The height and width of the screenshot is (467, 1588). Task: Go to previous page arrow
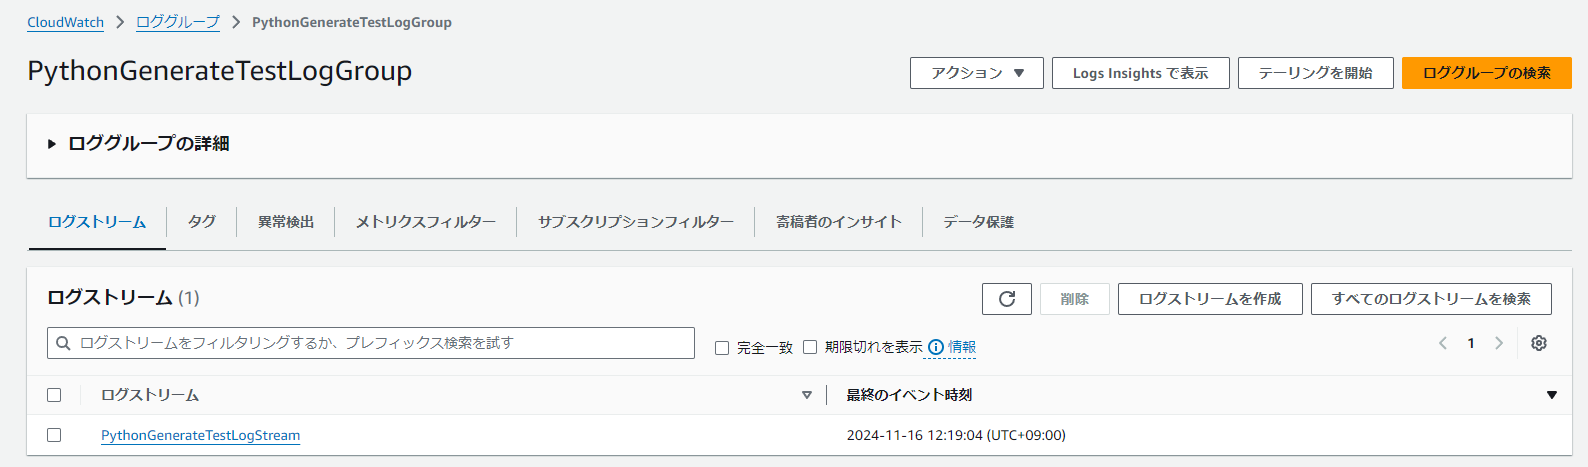pos(1443,343)
